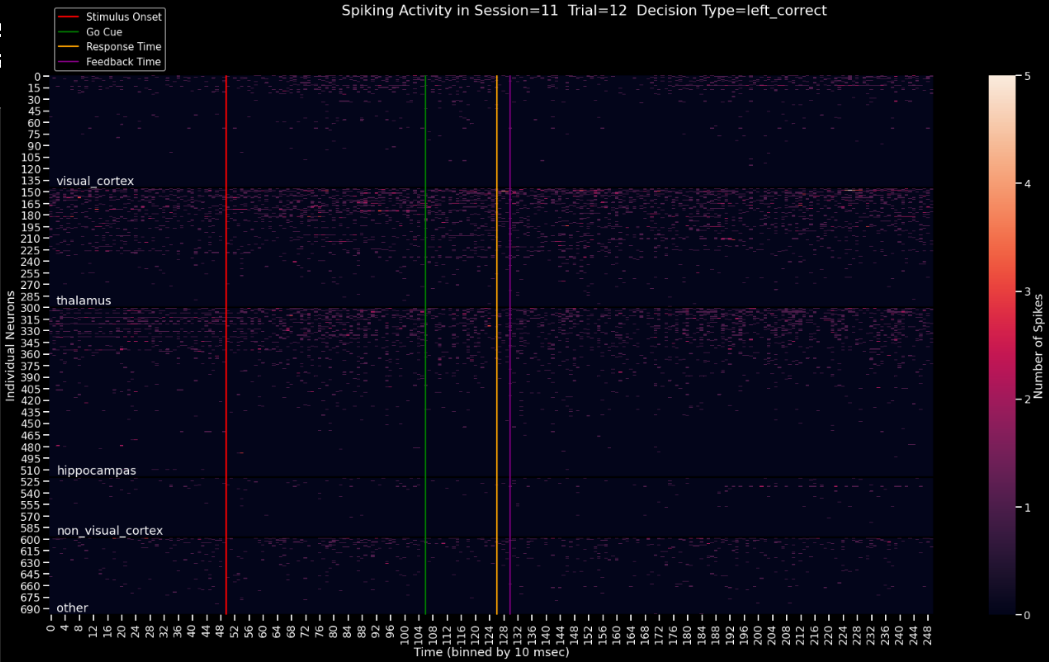
Task: Click the Spiking Activity plot title
Action: 584,11
